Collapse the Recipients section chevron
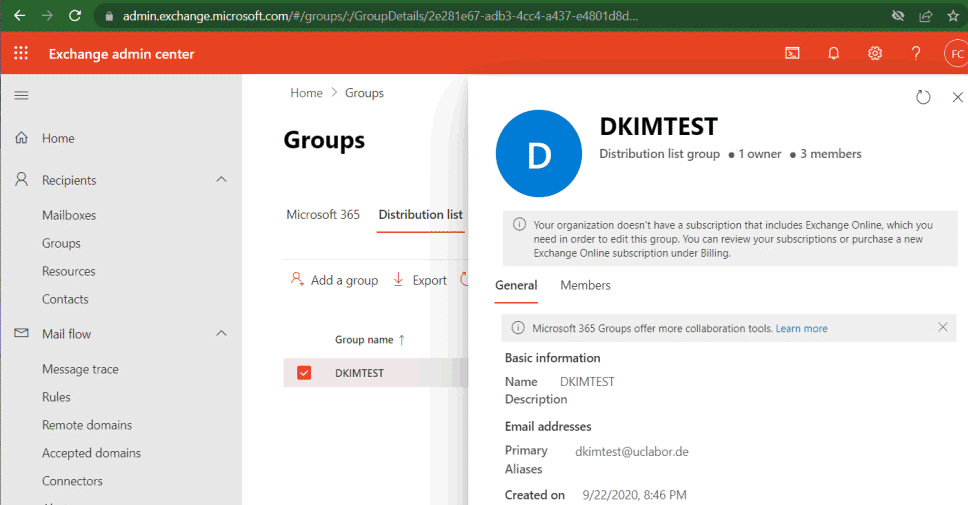The width and height of the screenshot is (968, 505). [x=222, y=180]
